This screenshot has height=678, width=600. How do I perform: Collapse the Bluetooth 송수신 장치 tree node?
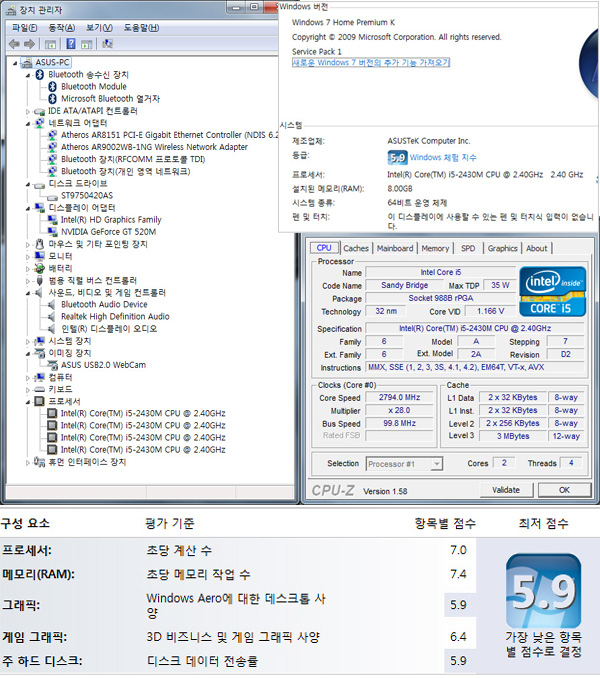(28, 75)
